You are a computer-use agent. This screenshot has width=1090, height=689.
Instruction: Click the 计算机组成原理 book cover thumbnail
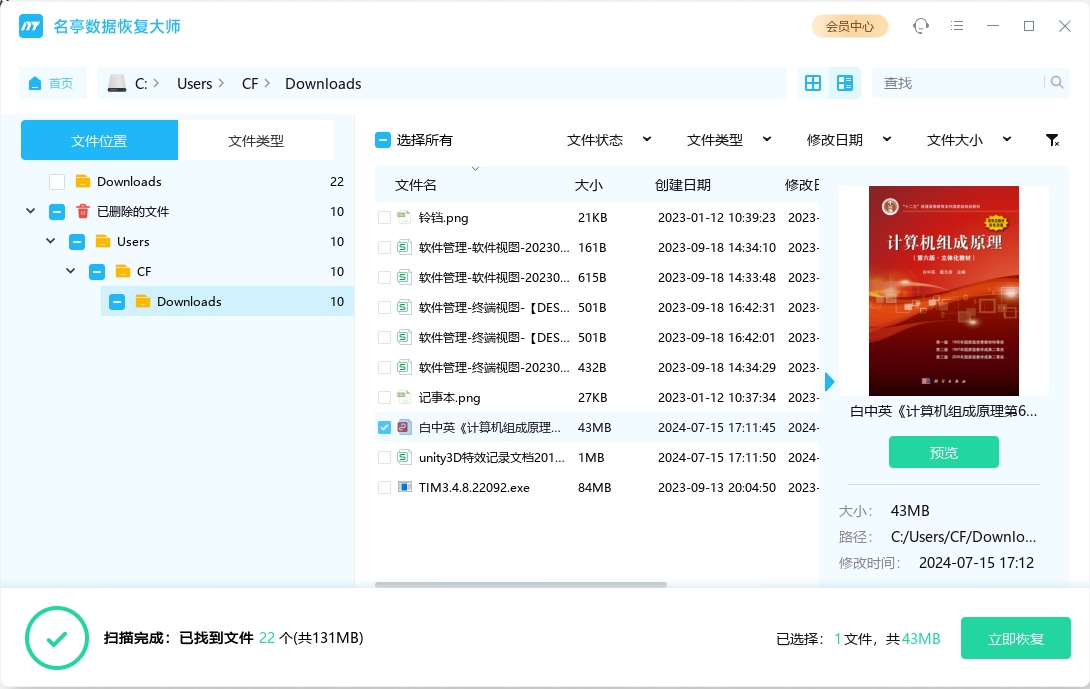tap(943, 291)
